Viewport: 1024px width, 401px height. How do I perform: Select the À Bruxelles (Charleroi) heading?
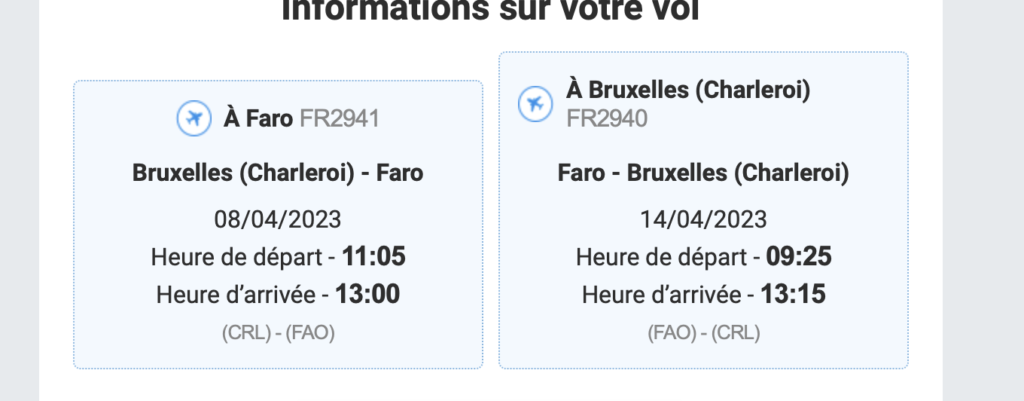[x=688, y=89]
